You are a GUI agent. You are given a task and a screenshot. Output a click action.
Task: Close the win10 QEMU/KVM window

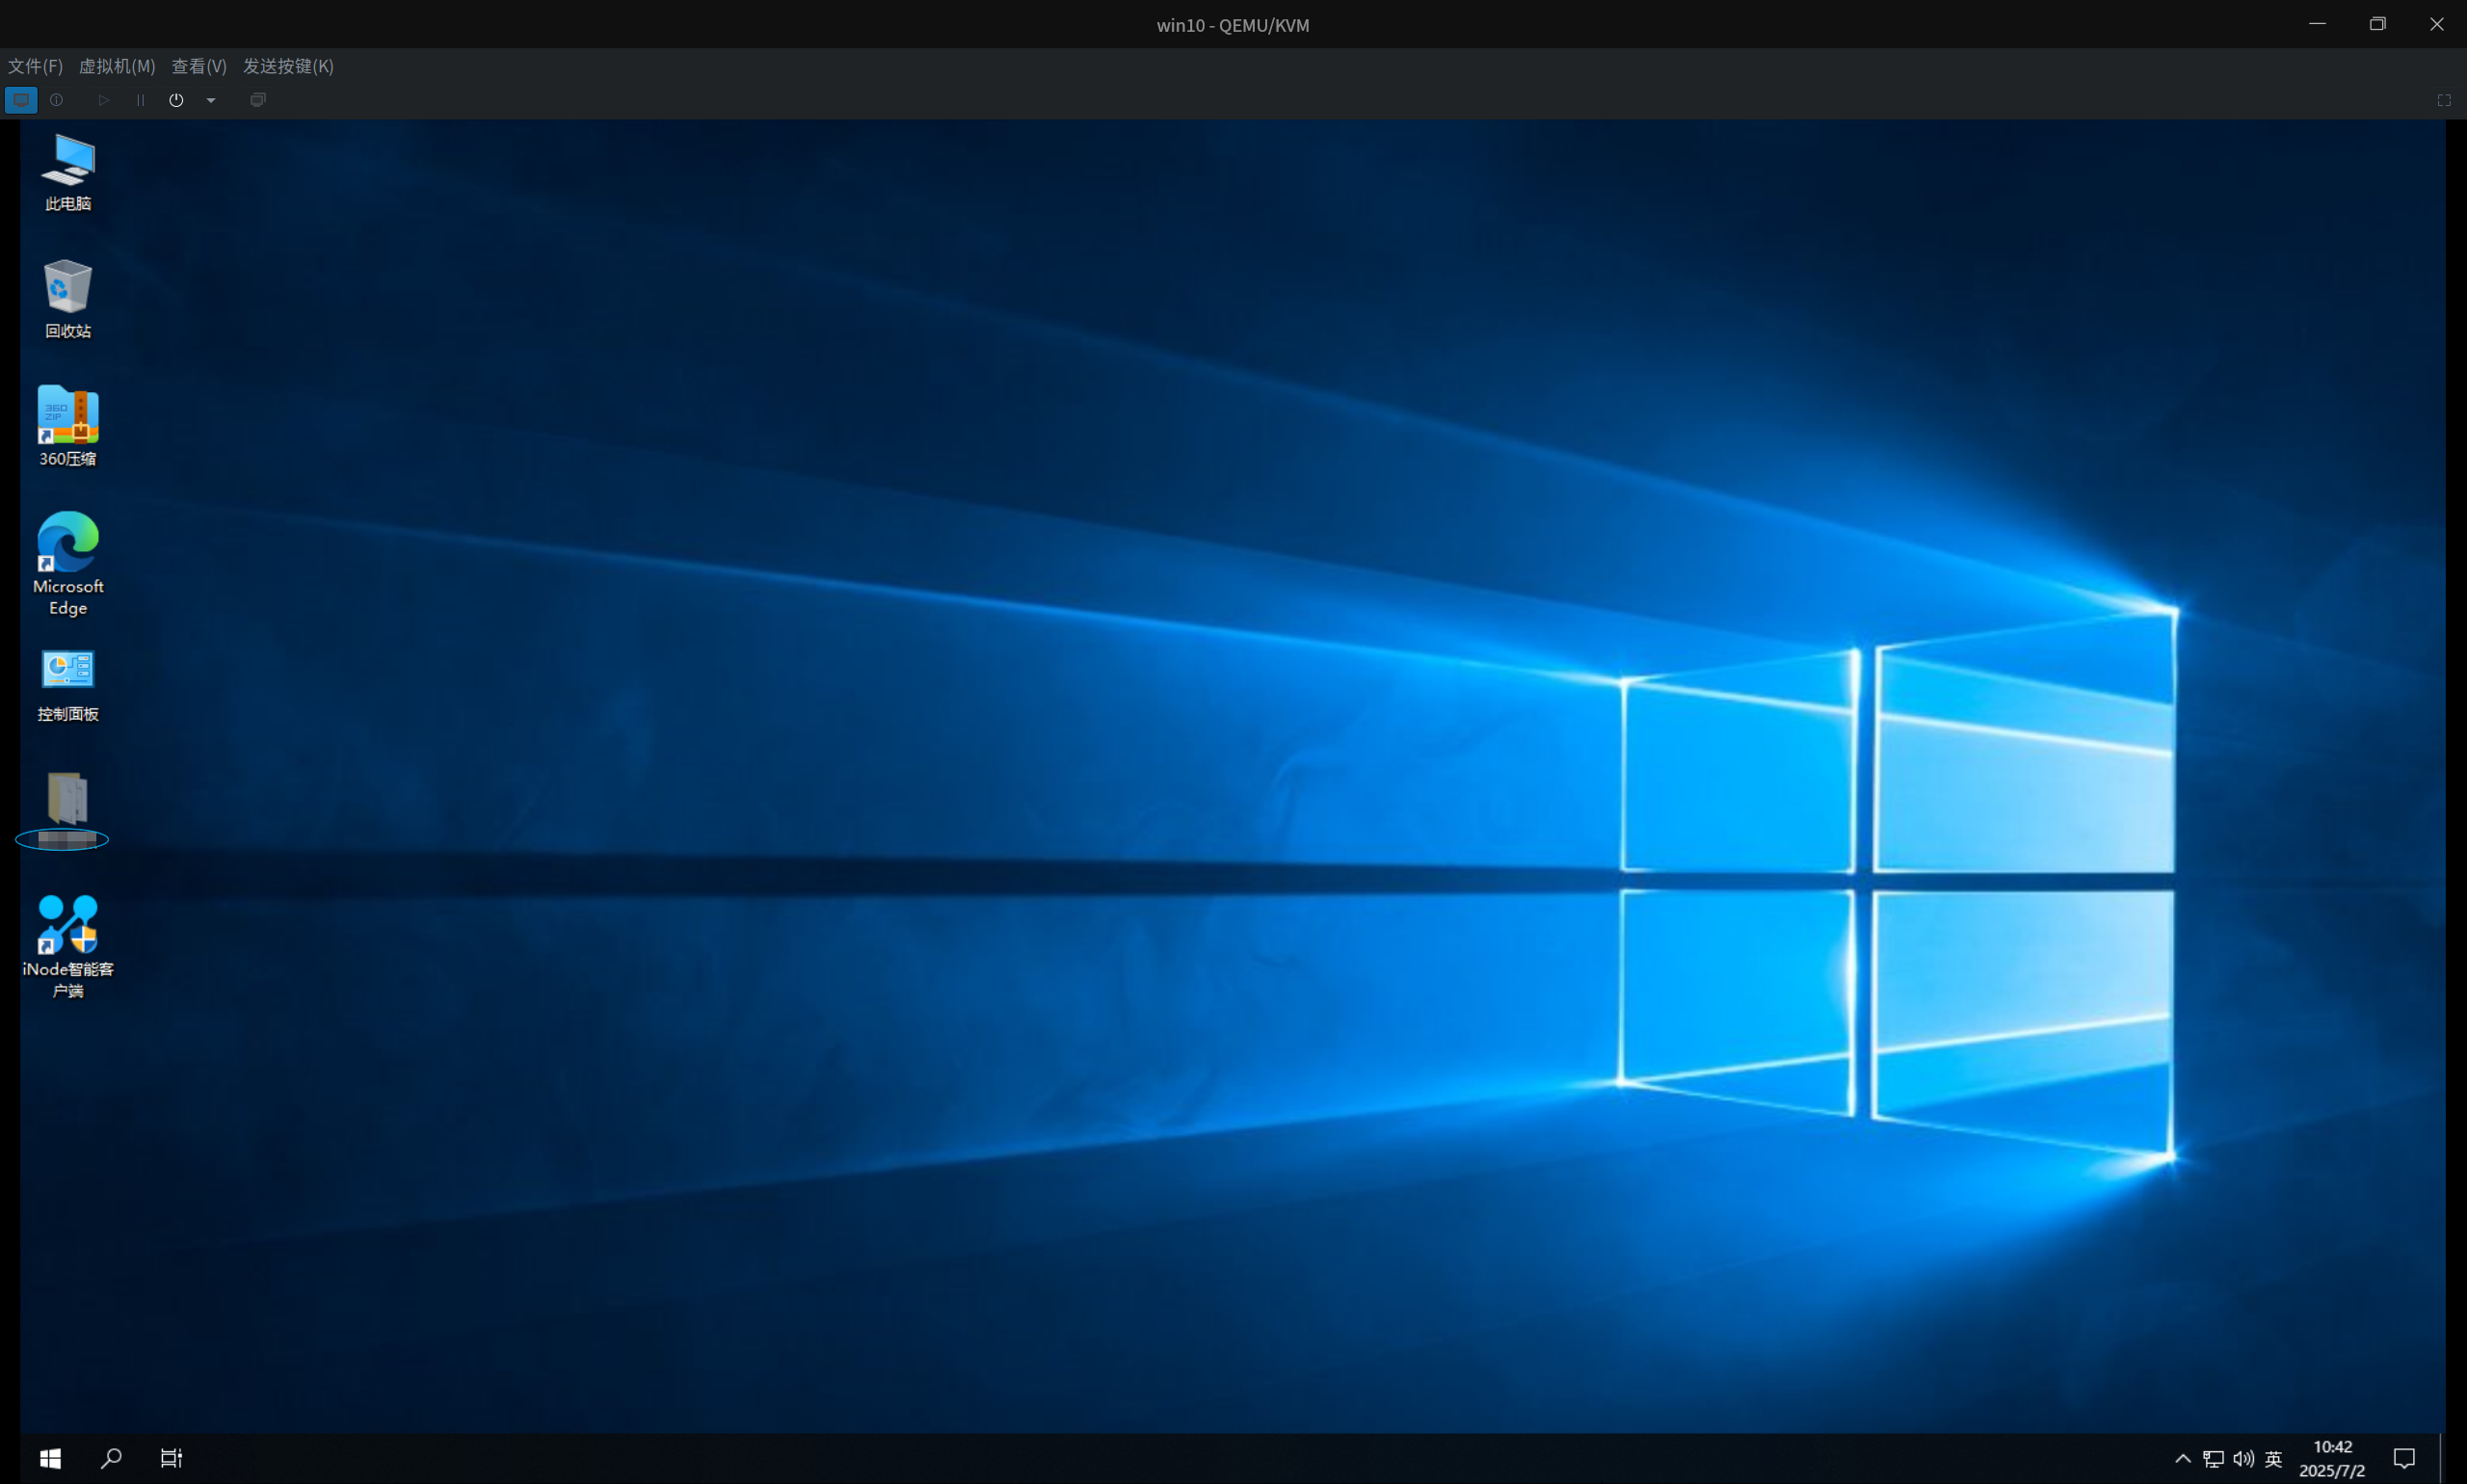coord(2437,24)
